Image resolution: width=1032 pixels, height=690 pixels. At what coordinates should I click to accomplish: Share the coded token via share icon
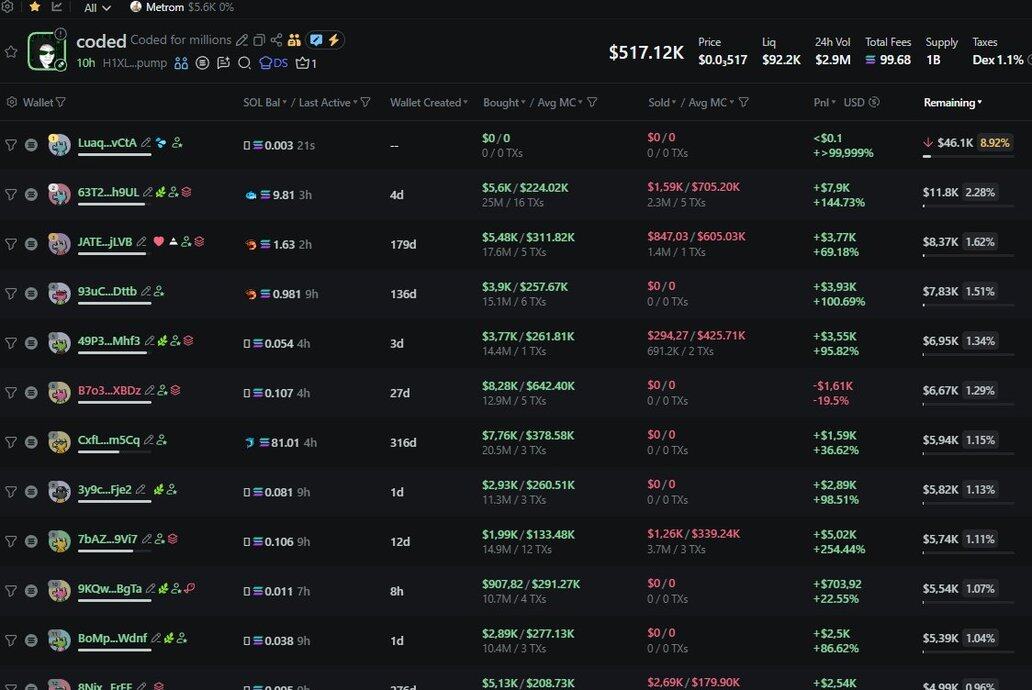[x=276, y=41]
